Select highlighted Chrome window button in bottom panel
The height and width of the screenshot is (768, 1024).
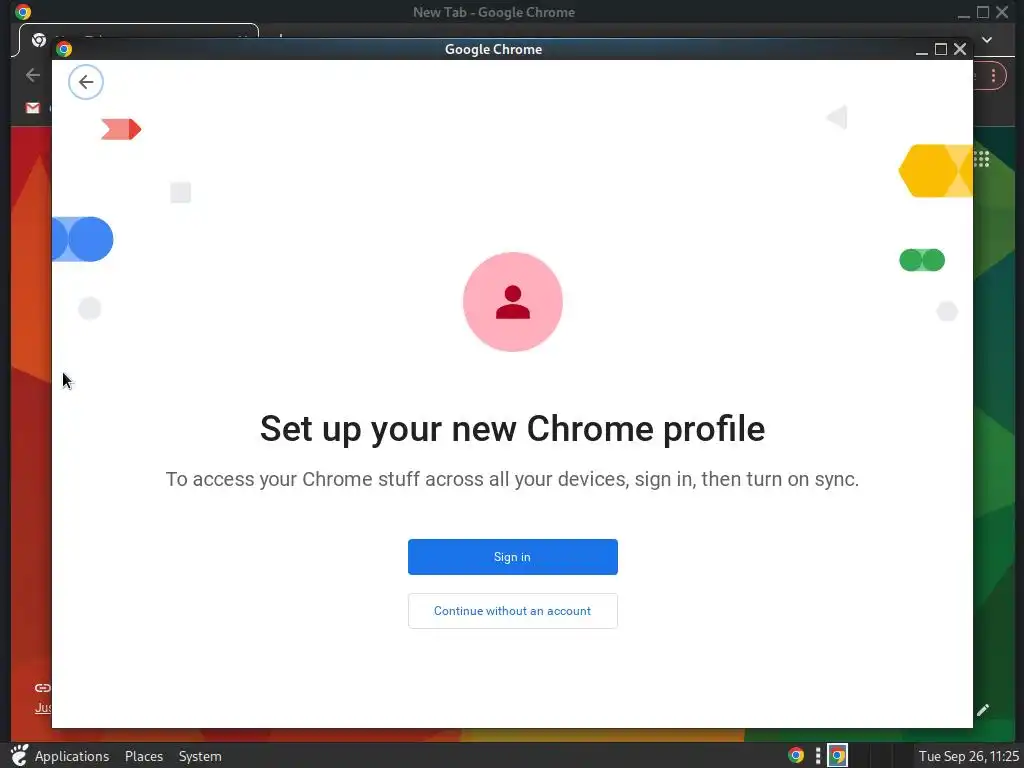837,756
